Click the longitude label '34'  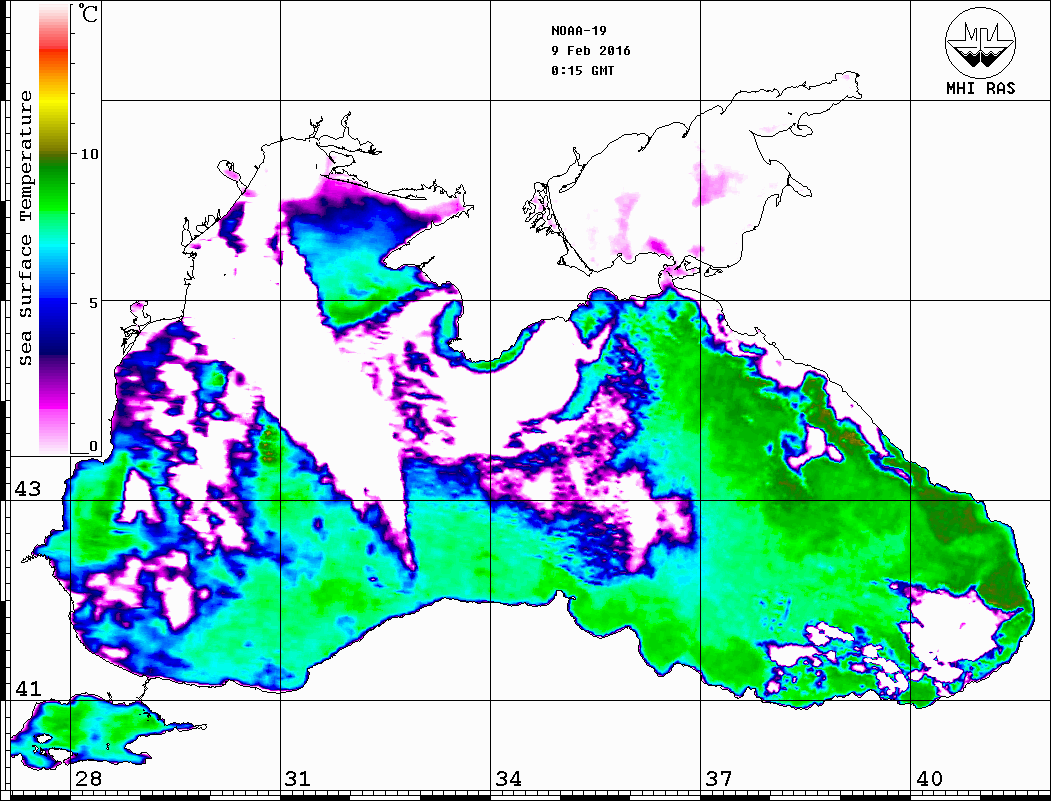(508, 779)
